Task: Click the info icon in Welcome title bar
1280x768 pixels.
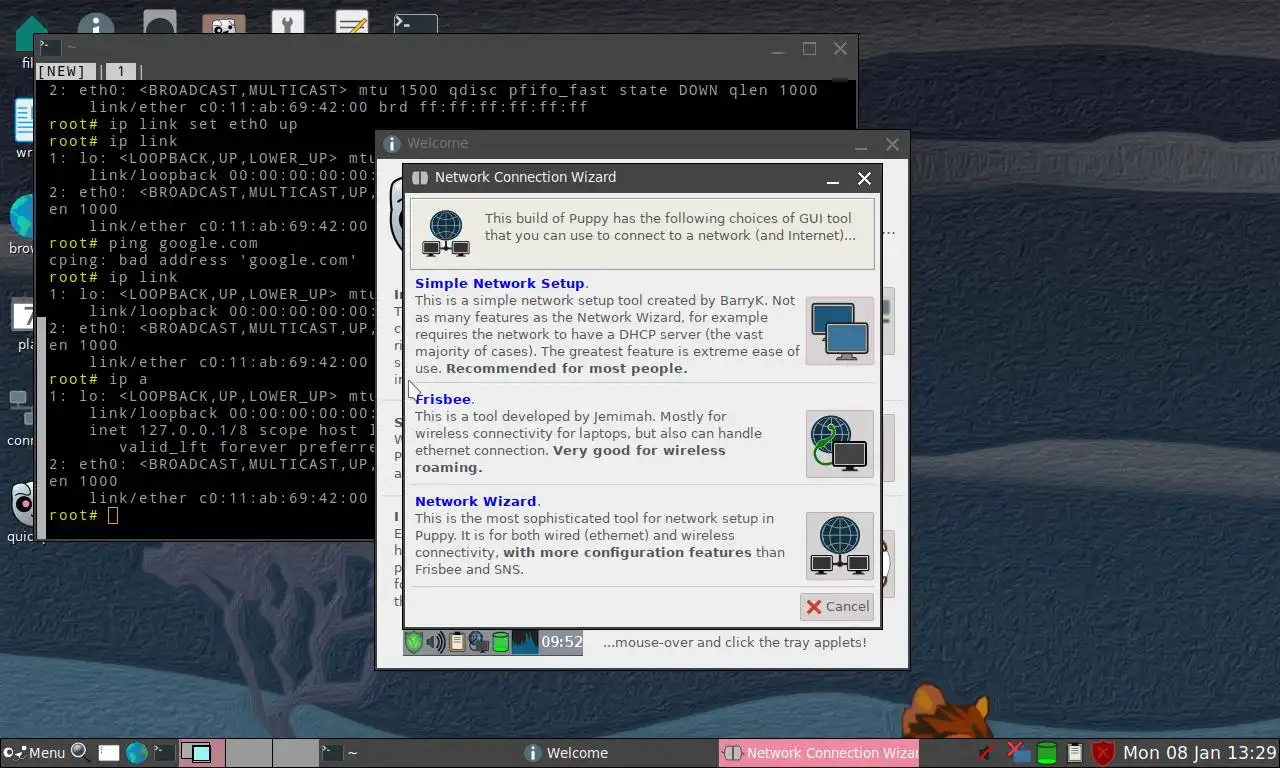Action: point(392,144)
